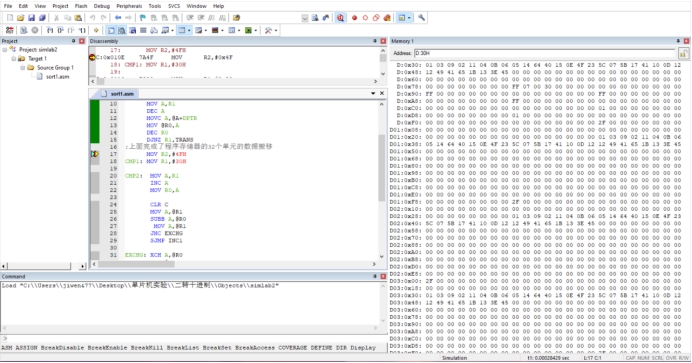Image resolution: width=692 pixels, height=363 pixels.
Task: Open the Call Stack window icon
Action: point(154,30)
